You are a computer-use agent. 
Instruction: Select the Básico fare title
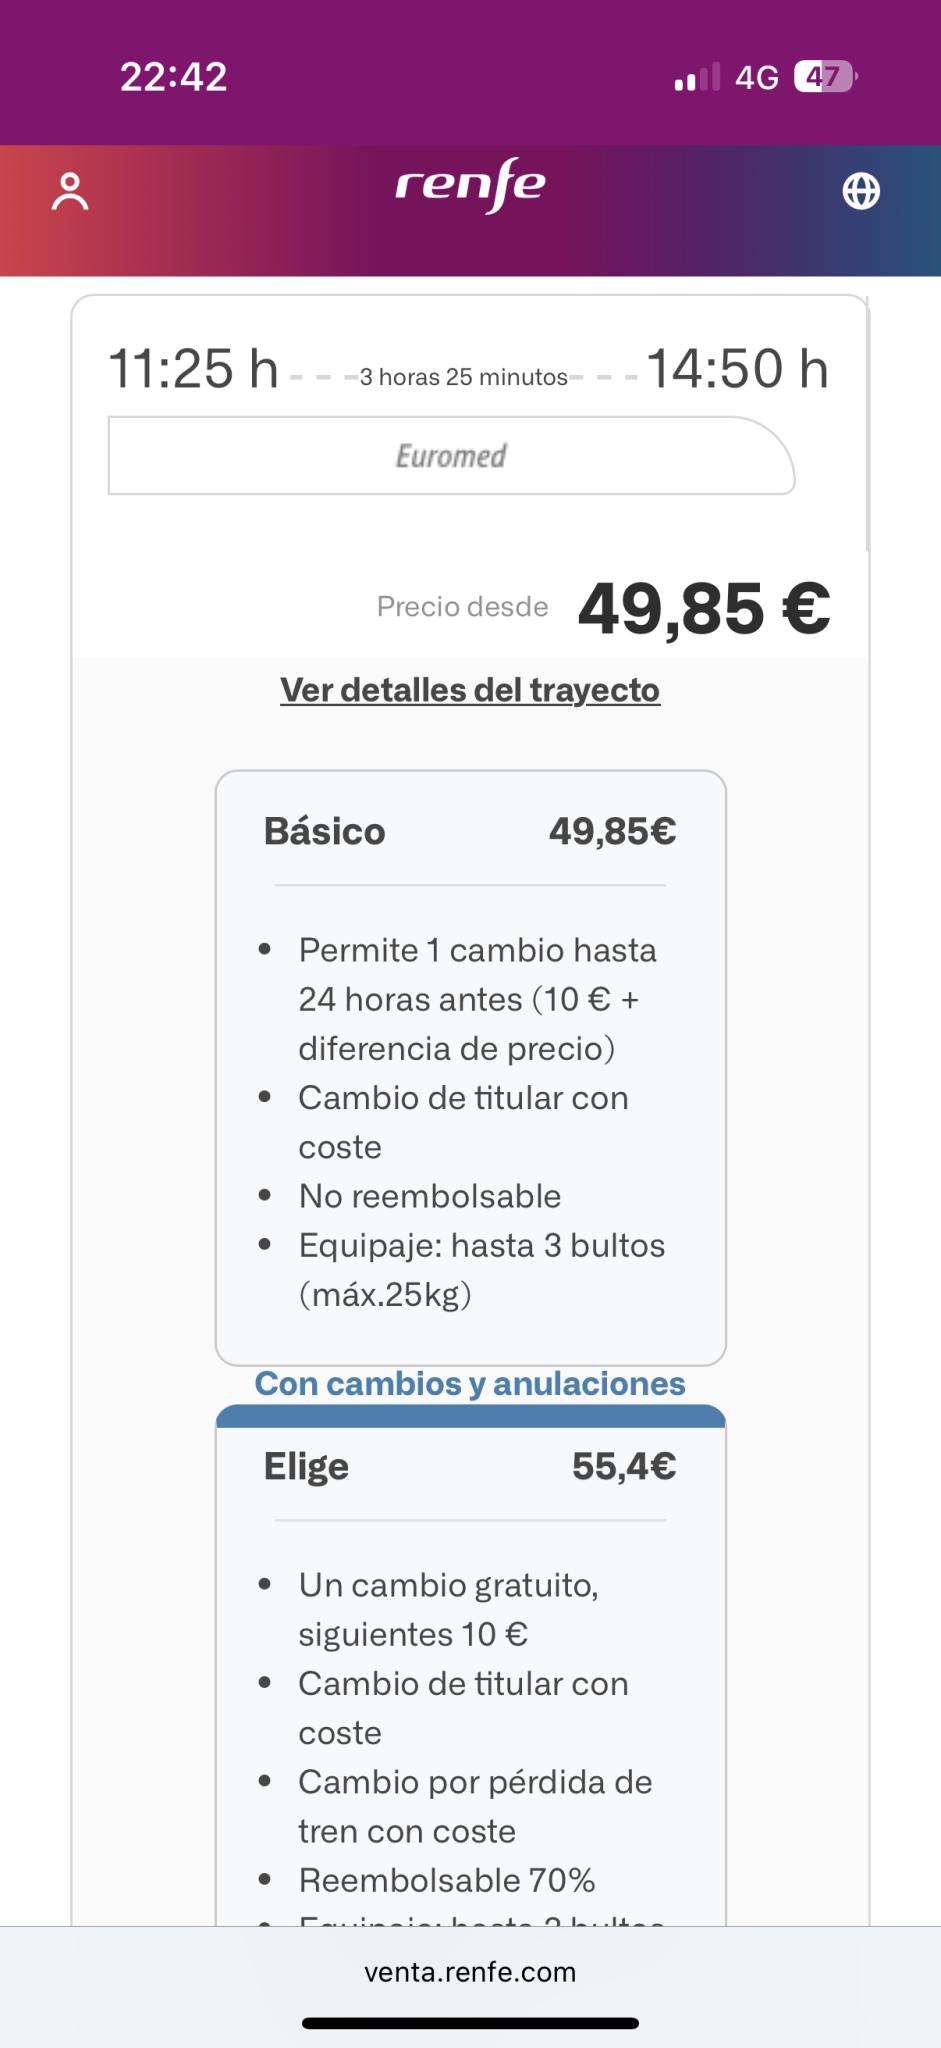click(324, 832)
